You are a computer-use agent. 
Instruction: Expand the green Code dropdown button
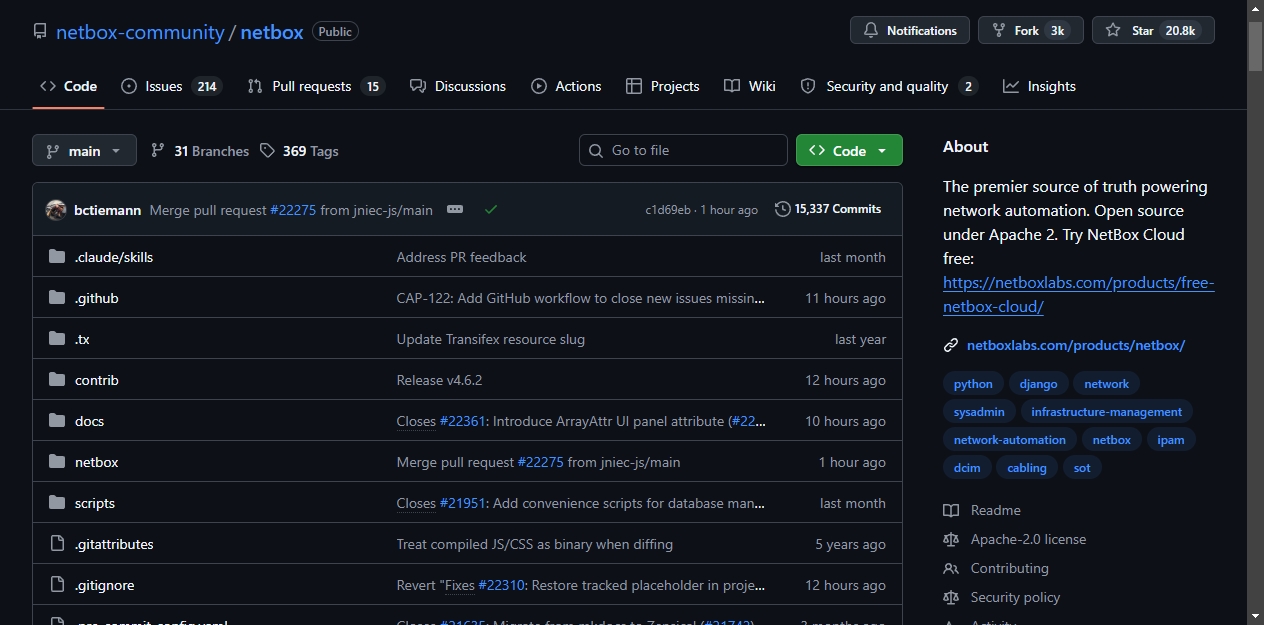[x=849, y=150]
